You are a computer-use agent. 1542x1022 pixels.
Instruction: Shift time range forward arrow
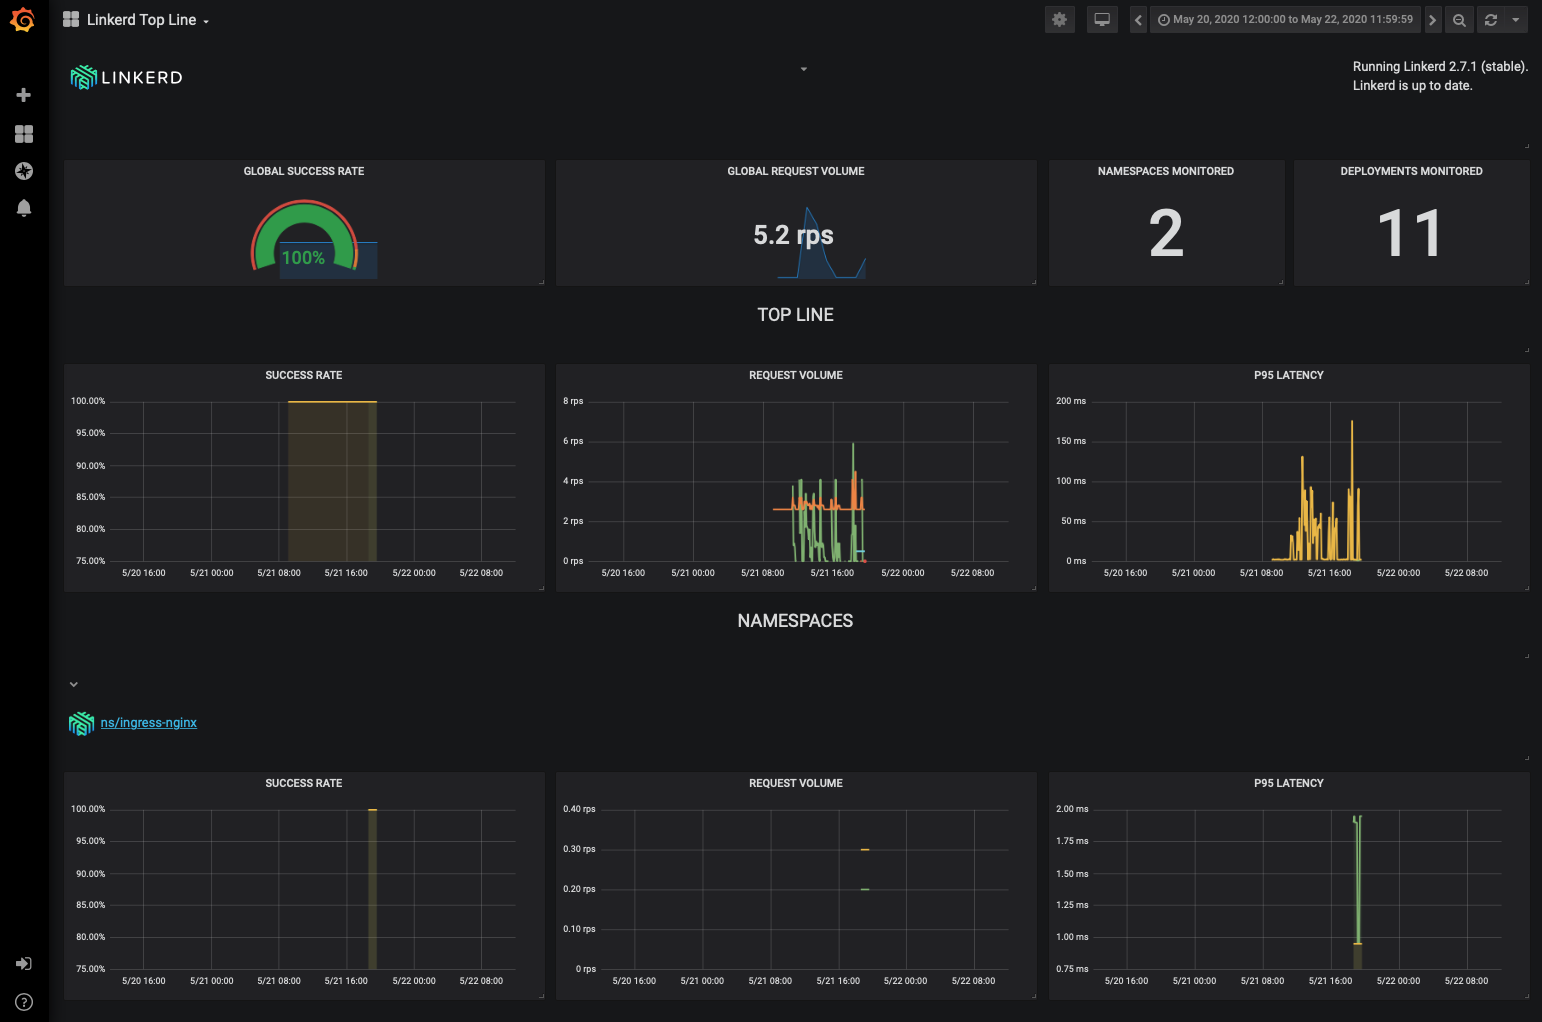pyautogui.click(x=1432, y=20)
